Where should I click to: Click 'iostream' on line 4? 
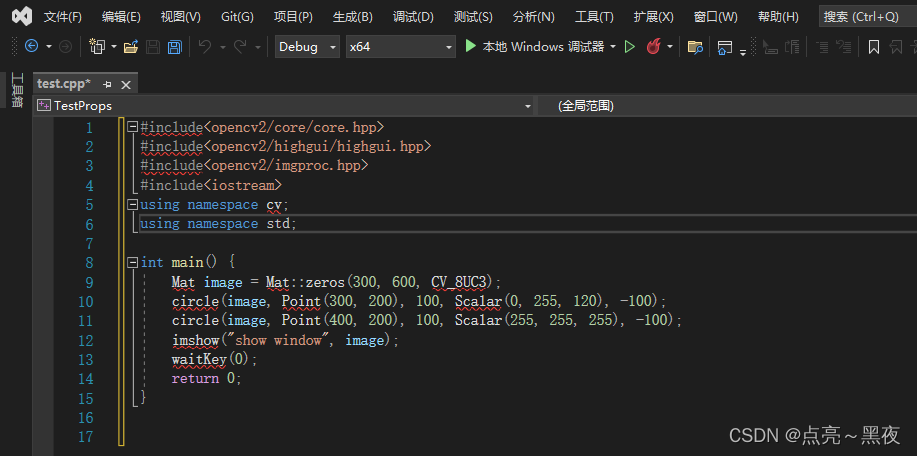[x=243, y=185]
